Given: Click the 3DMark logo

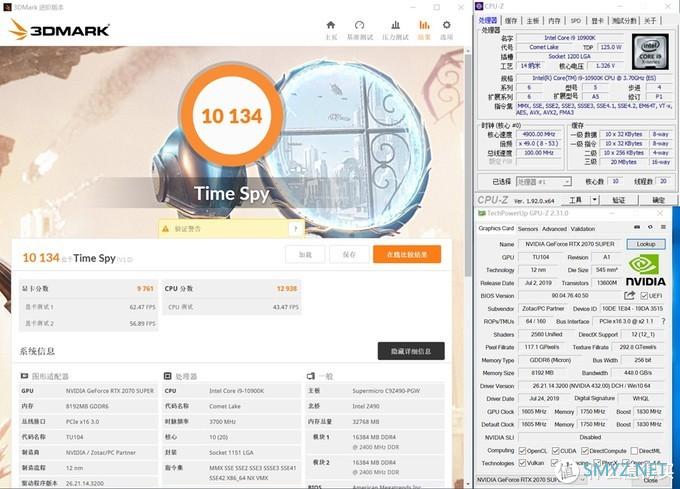Looking at the screenshot, I should (59, 29).
